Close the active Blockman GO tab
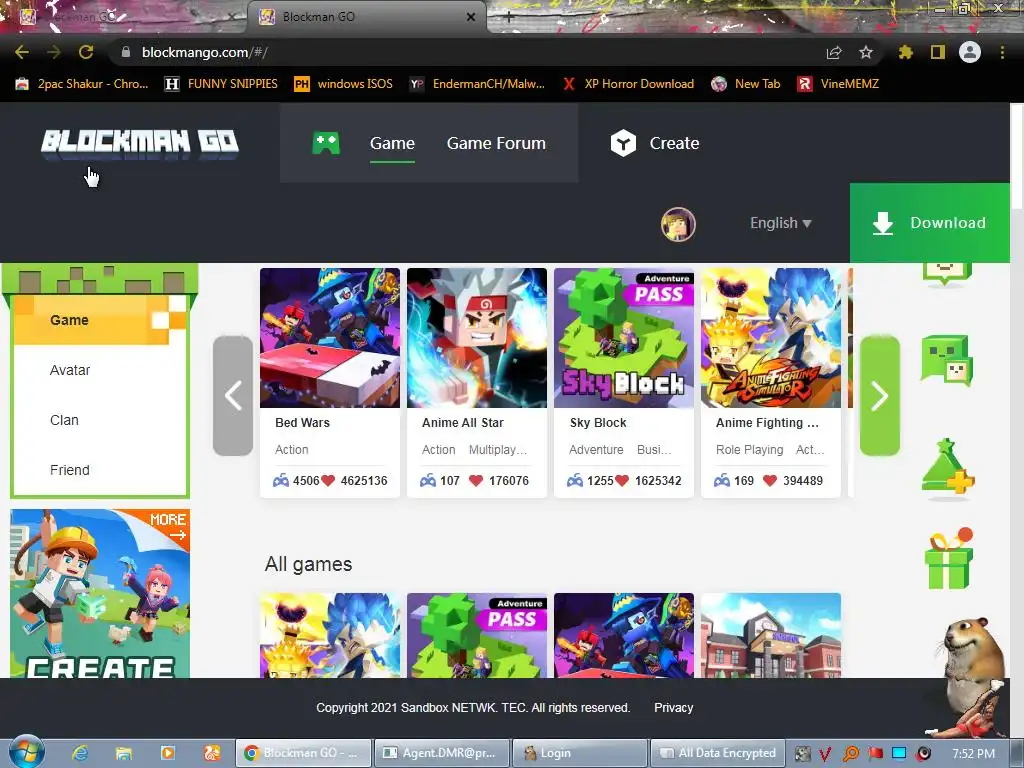The height and width of the screenshot is (768, 1024). (470, 17)
